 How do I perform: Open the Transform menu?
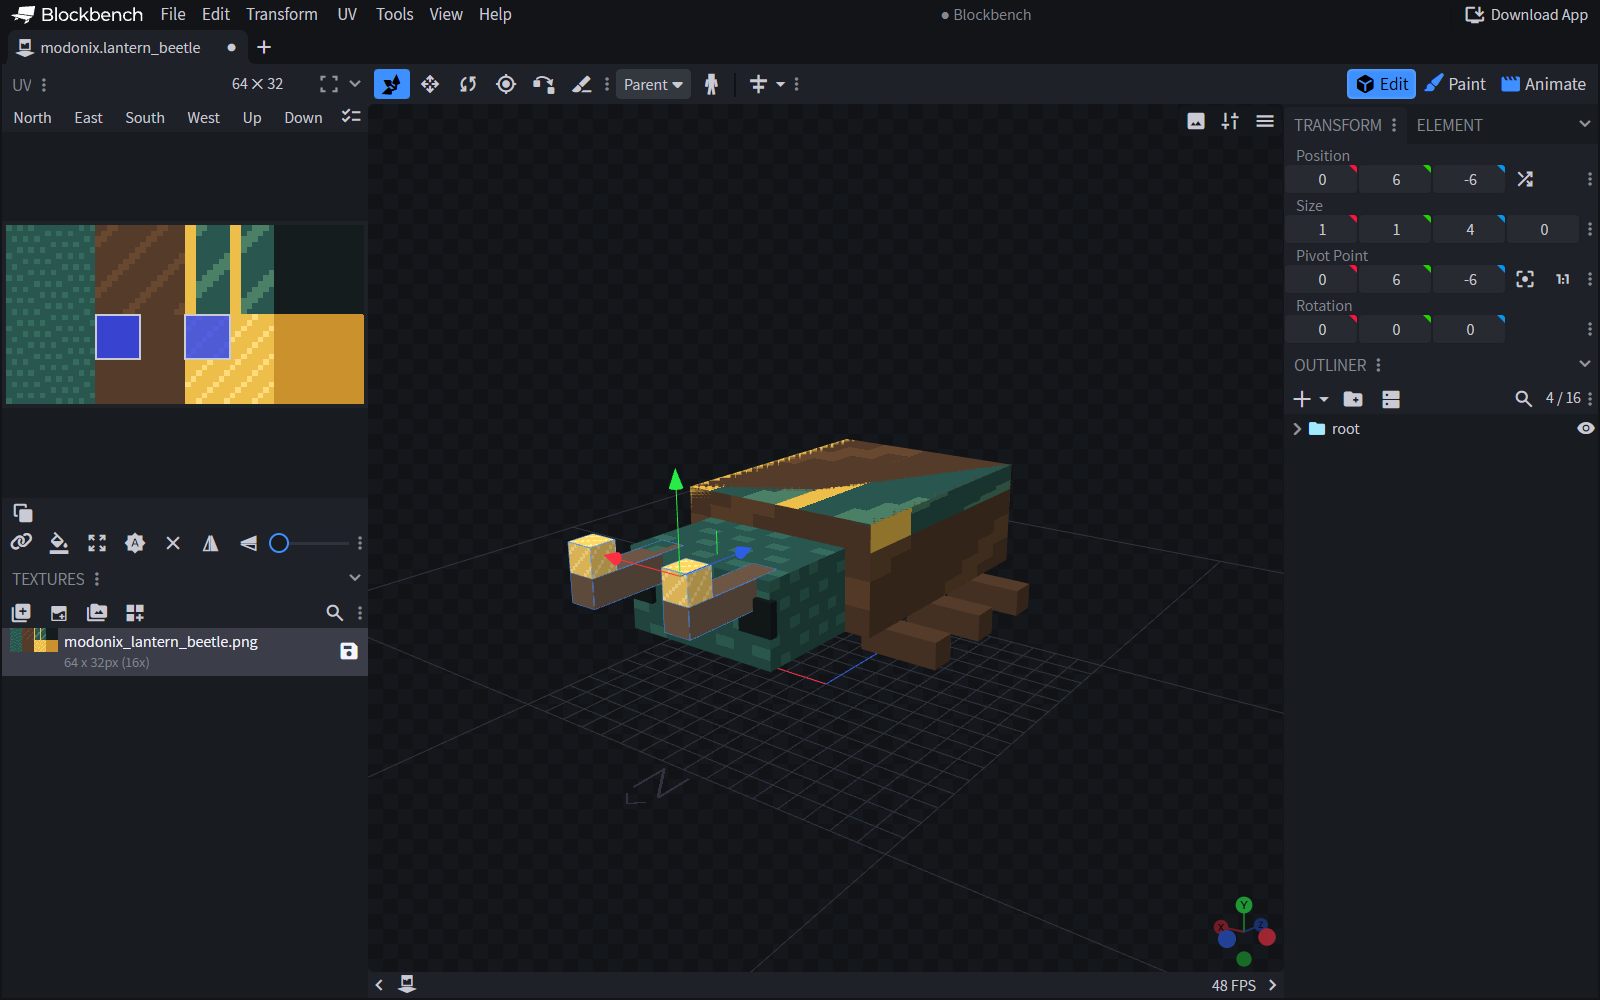pos(282,14)
